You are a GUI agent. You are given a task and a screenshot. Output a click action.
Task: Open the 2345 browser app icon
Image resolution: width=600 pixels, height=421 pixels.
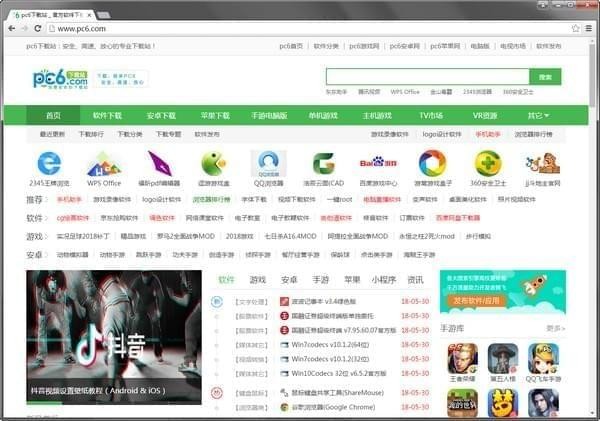49,163
